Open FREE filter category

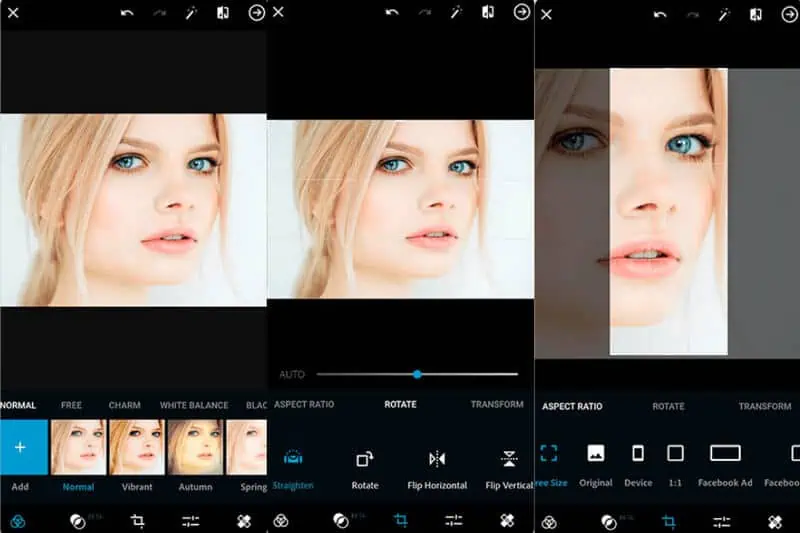pyautogui.click(x=71, y=405)
